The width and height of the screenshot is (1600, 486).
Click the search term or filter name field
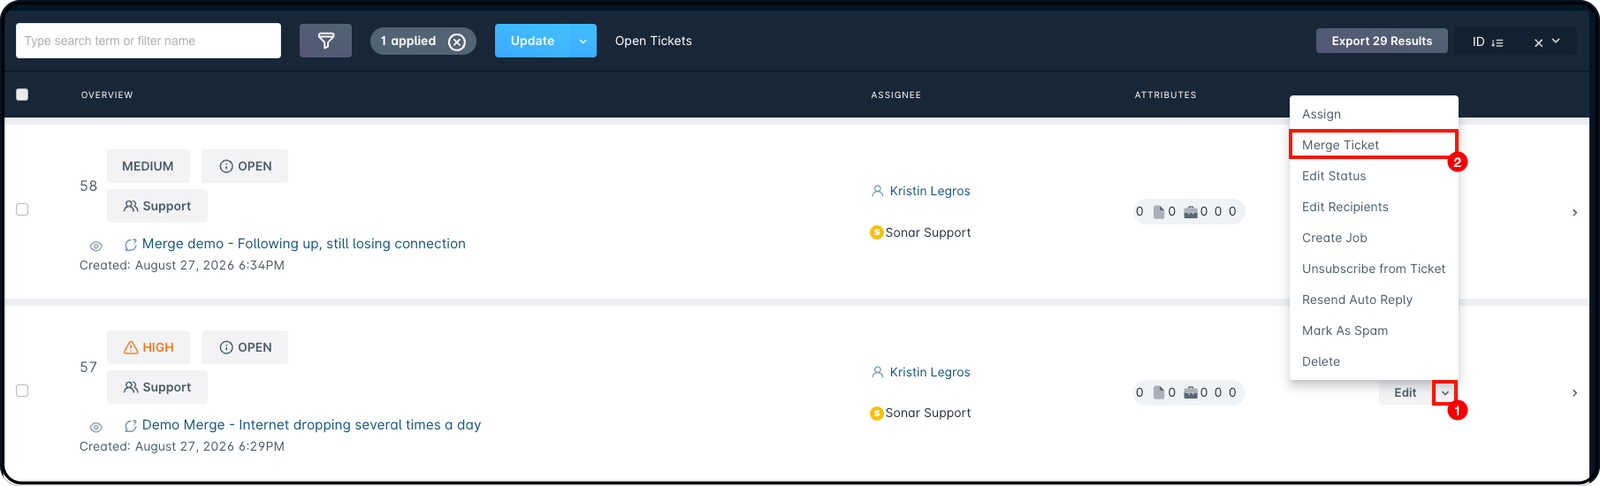(x=148, y=41)
